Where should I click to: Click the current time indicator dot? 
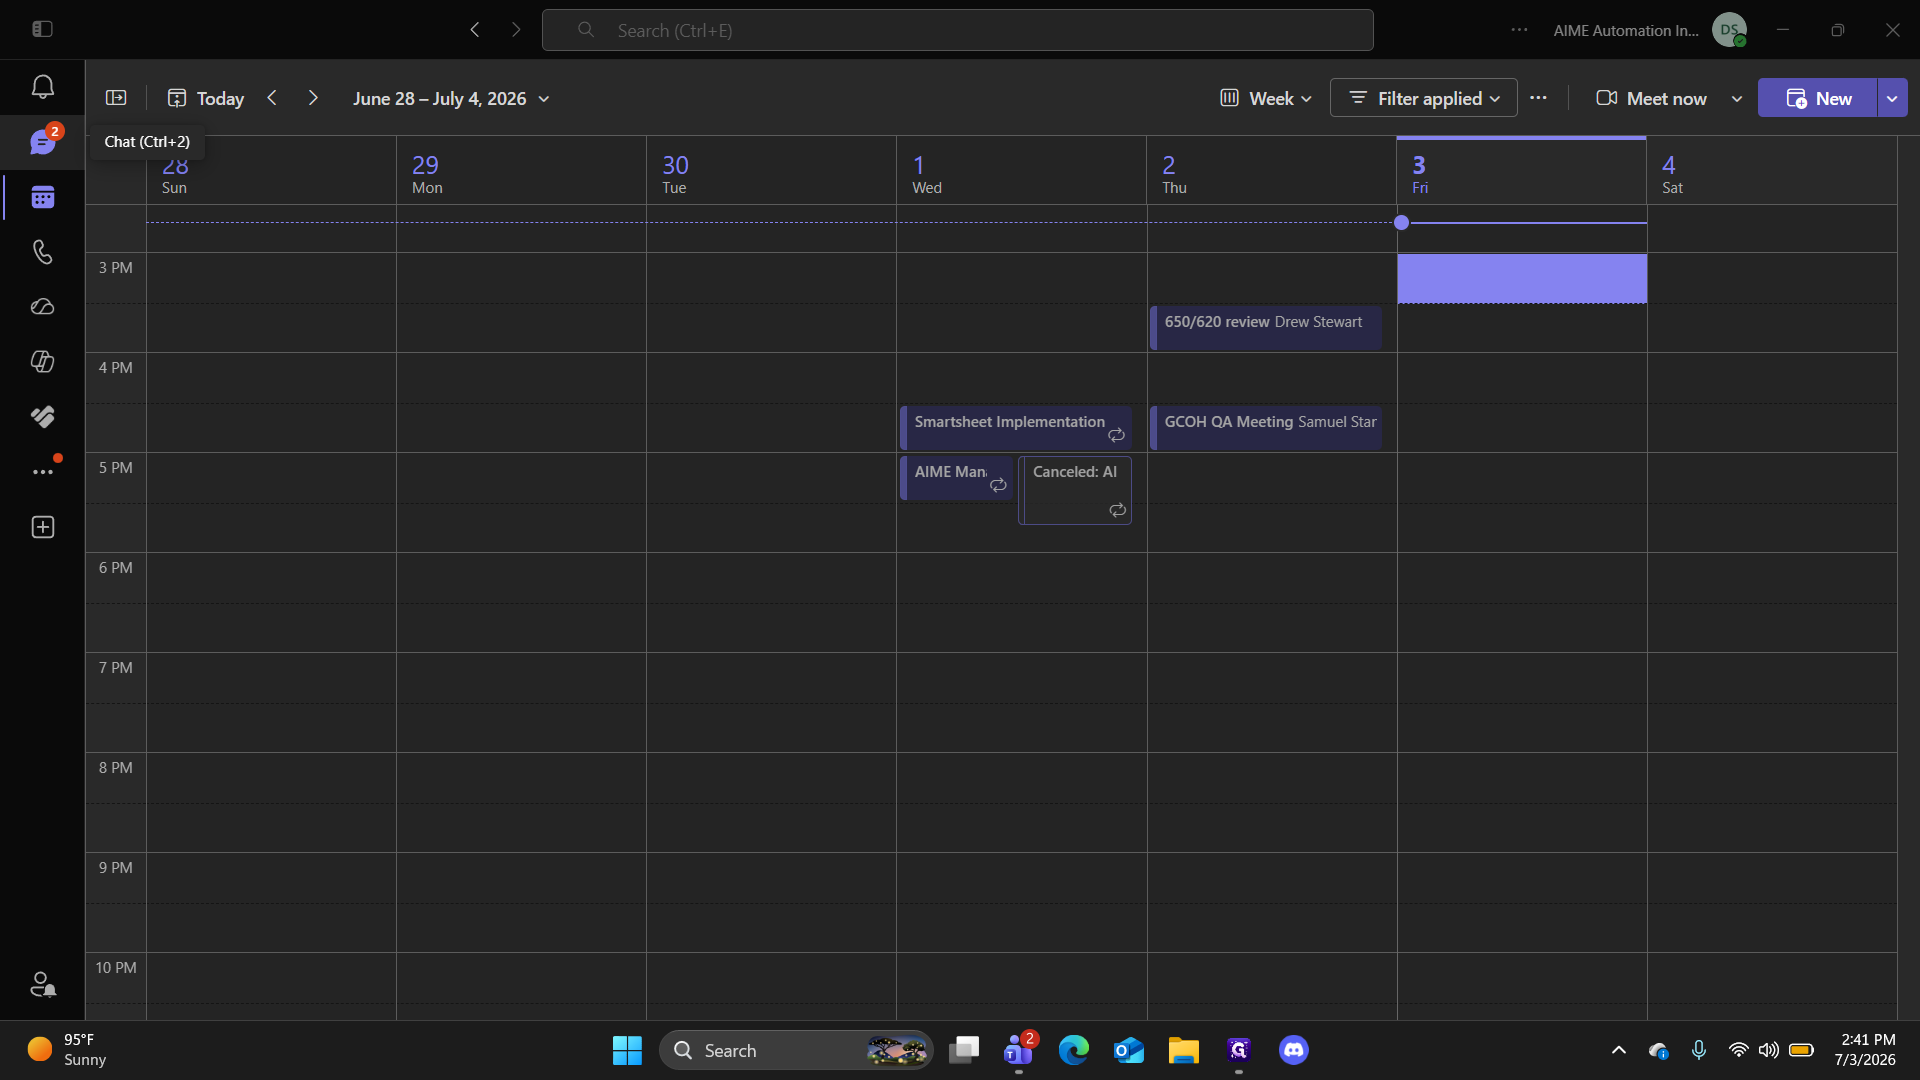click(1401, 222)
